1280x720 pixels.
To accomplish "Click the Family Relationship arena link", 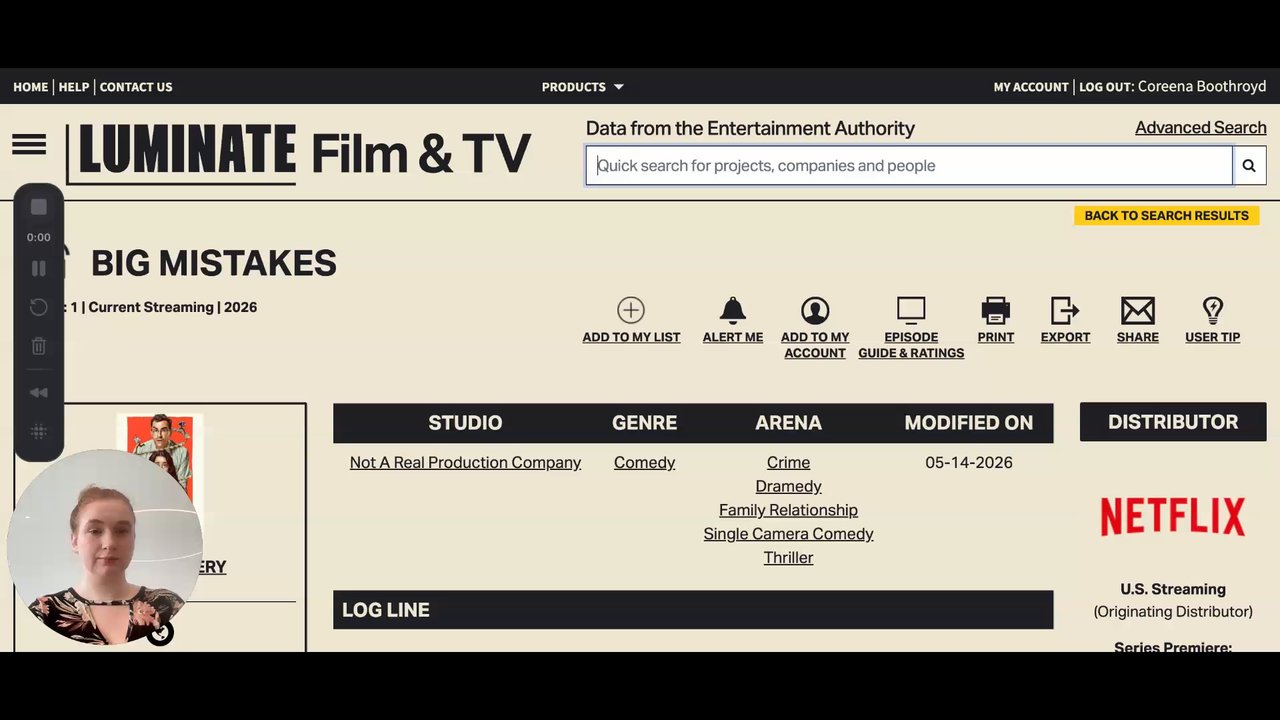I will [x=788, y=510].
